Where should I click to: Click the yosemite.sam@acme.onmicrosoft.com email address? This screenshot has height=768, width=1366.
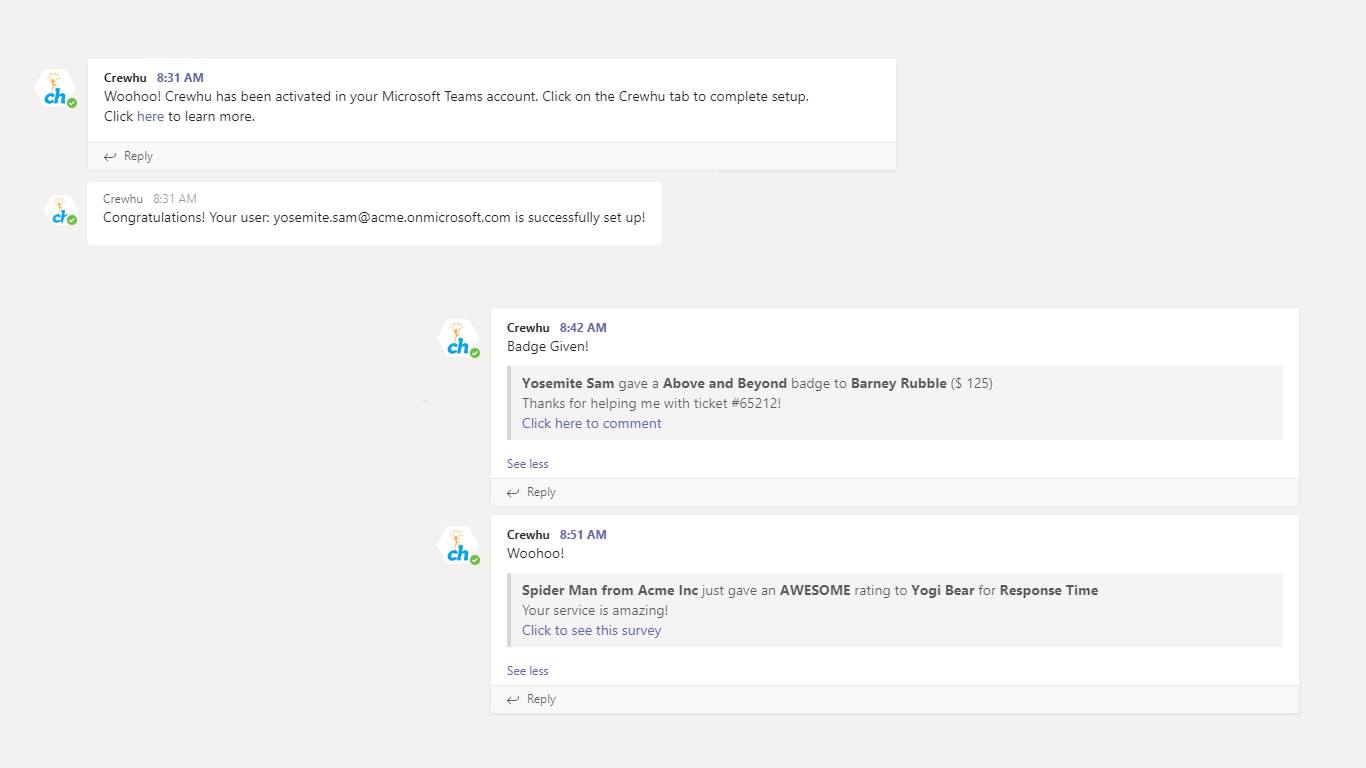coord(392,217)
